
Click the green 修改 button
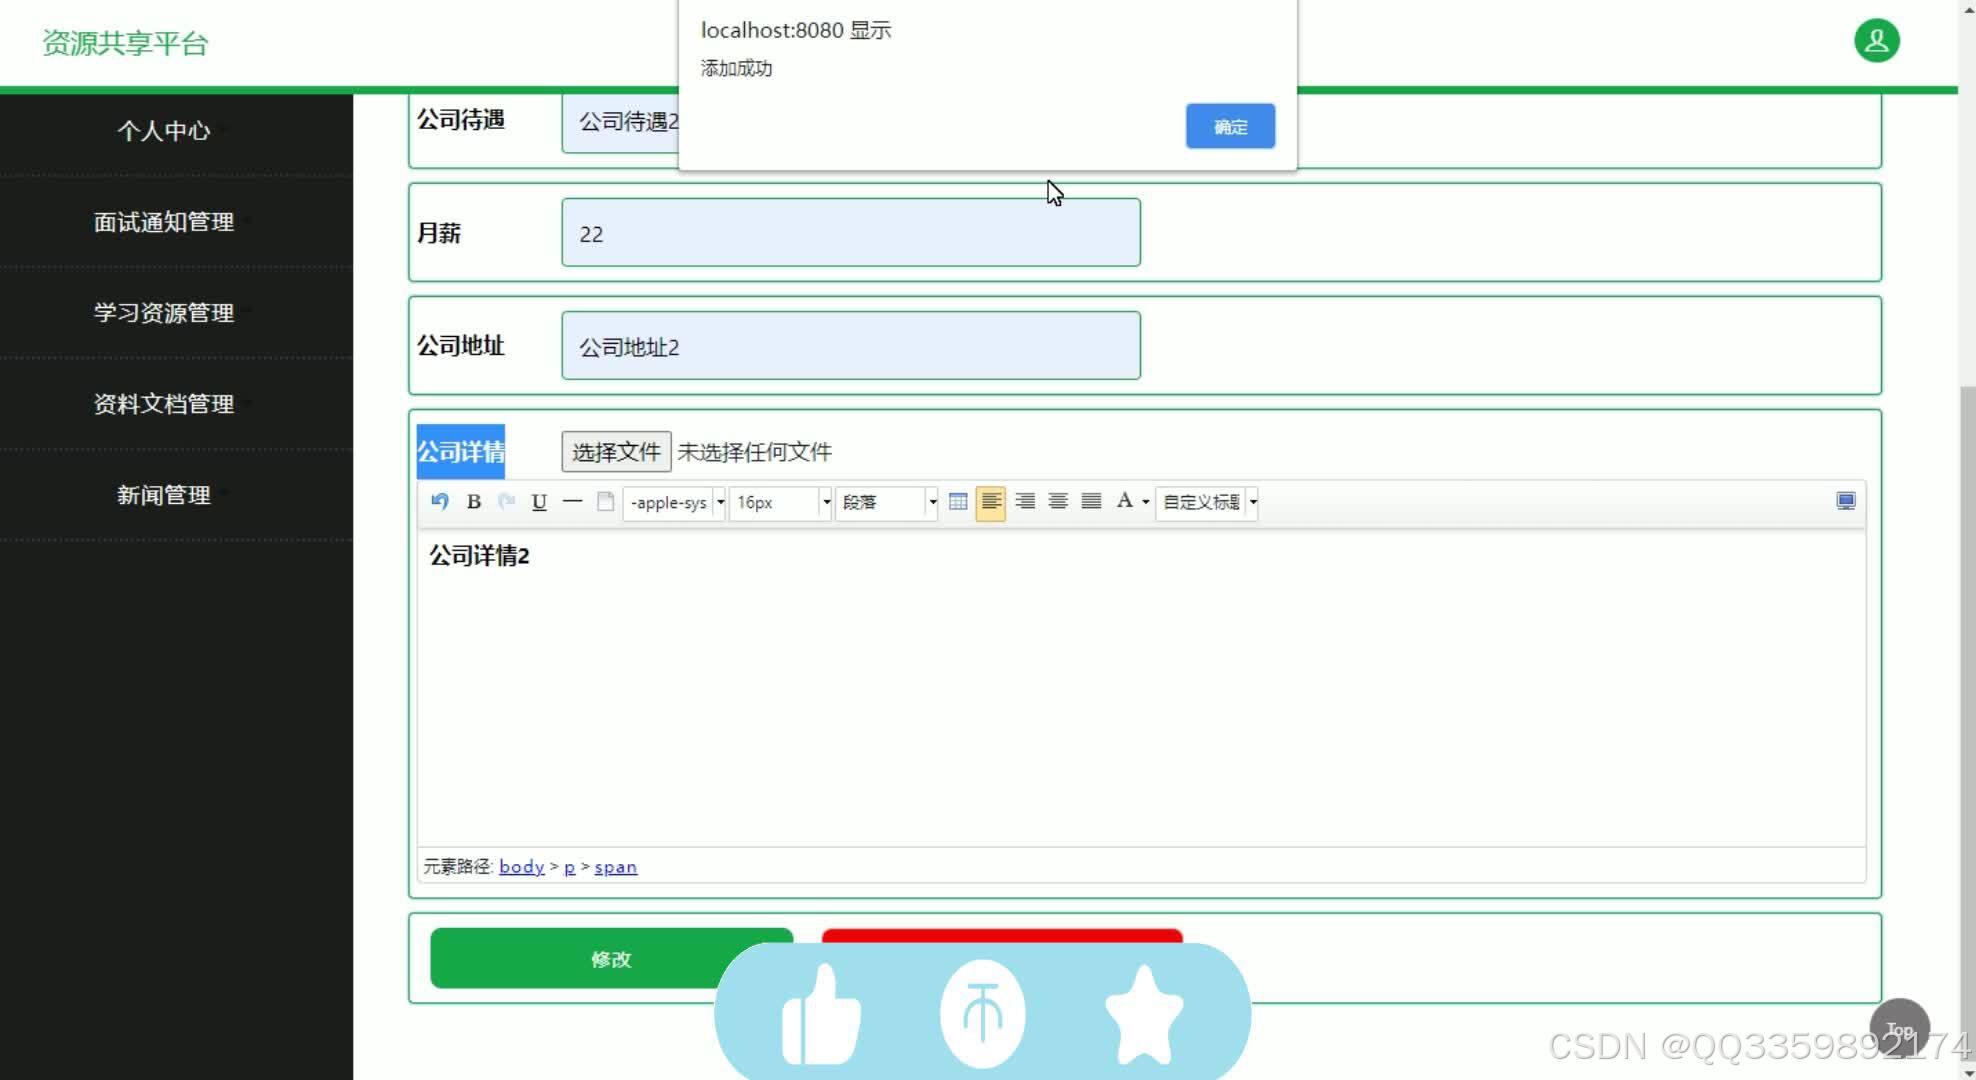611,958
